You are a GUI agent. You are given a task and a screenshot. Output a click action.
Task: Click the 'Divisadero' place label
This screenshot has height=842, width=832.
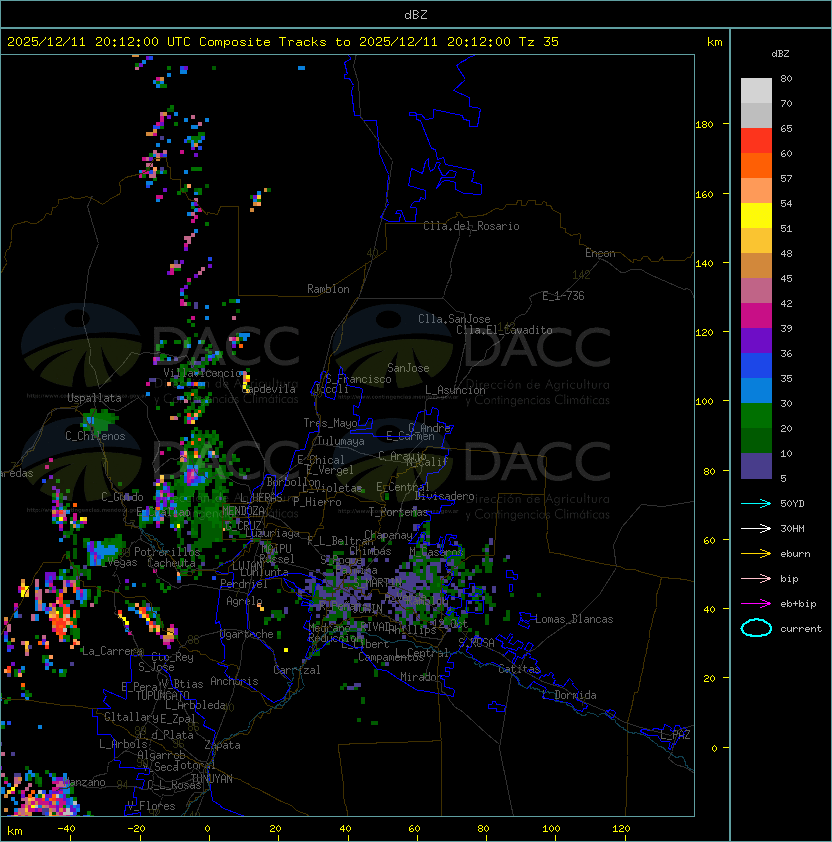click(444, 496)
